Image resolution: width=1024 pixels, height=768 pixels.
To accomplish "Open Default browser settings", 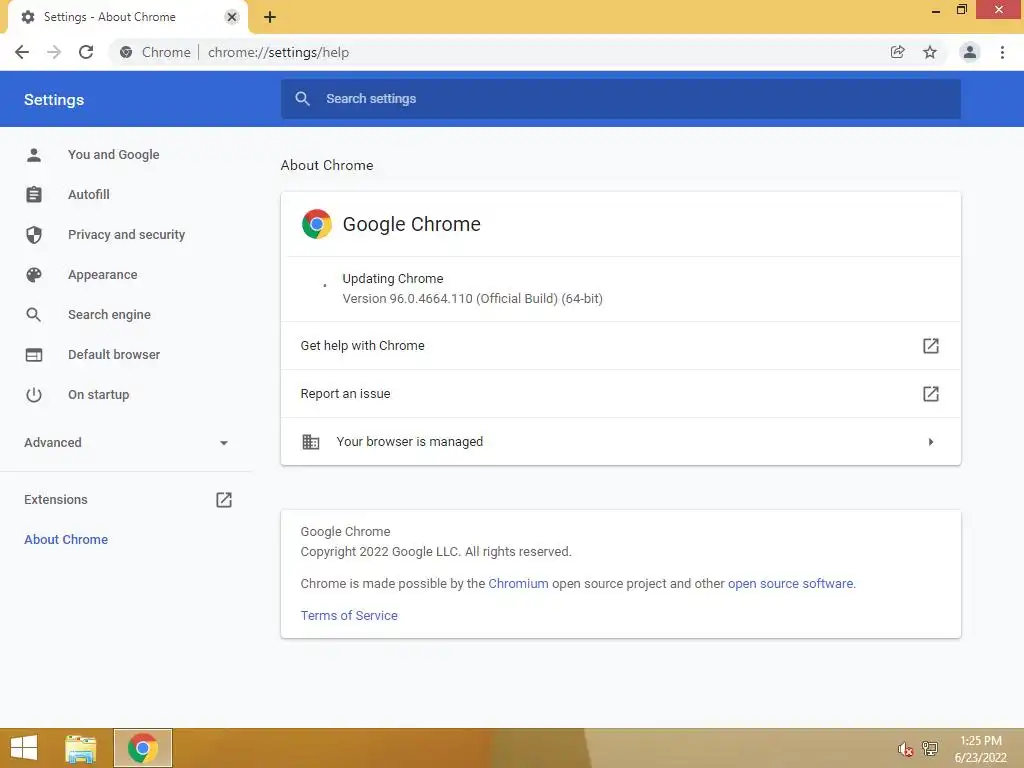I will click(x=114, y=355).
